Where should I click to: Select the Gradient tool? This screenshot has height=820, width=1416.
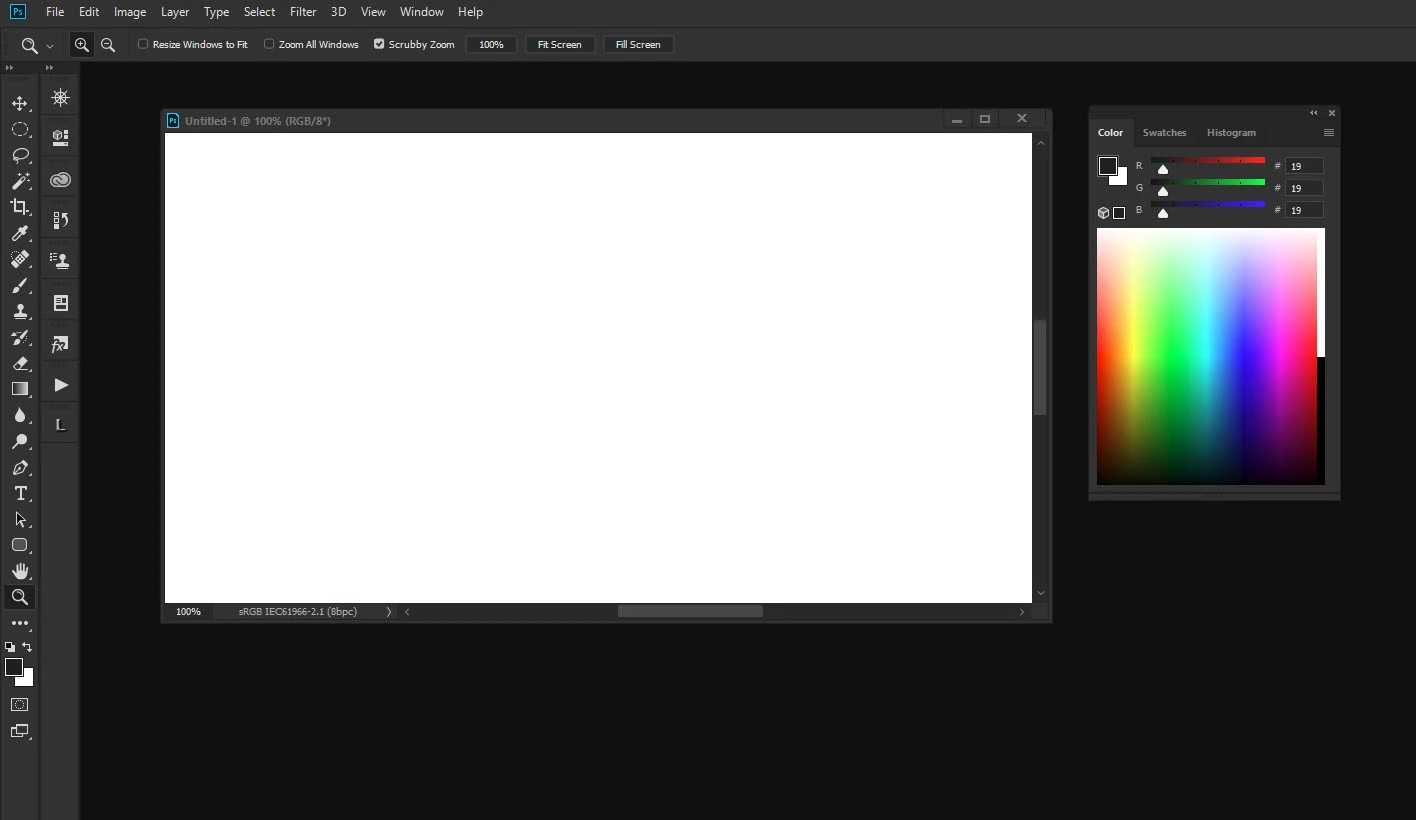point(19,389)
